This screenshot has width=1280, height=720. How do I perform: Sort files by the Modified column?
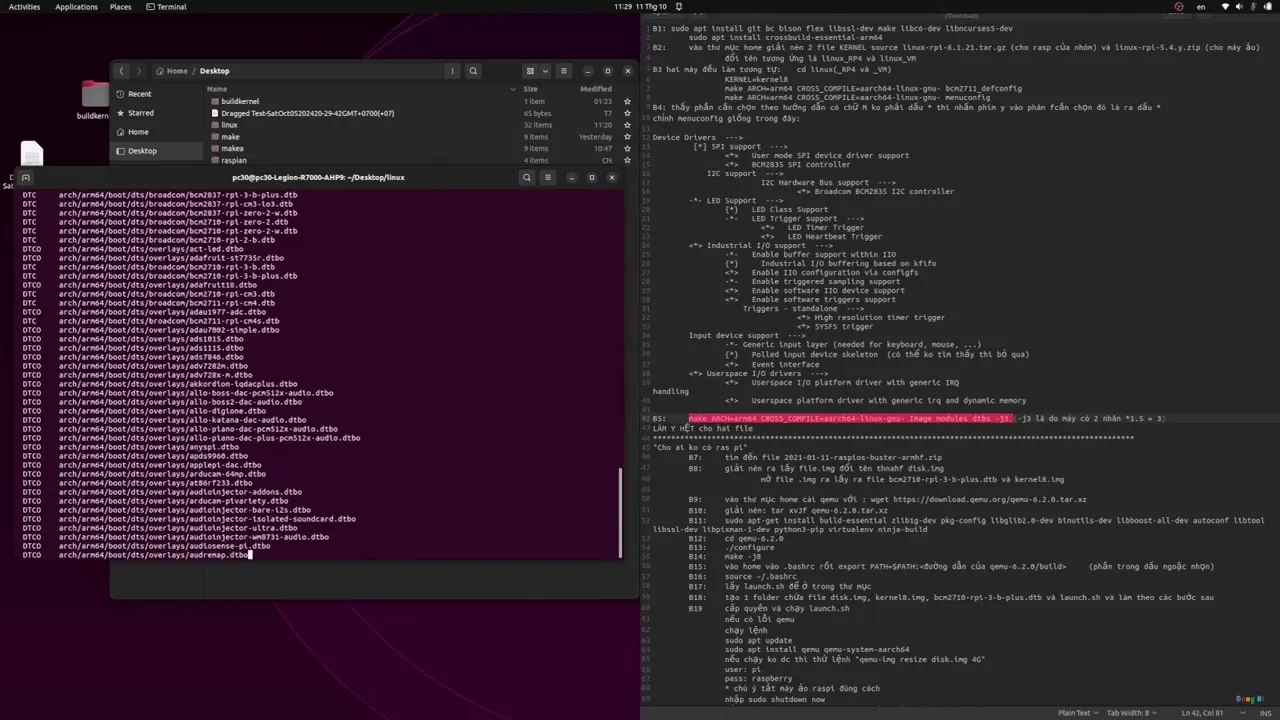(x=596, y=89)
